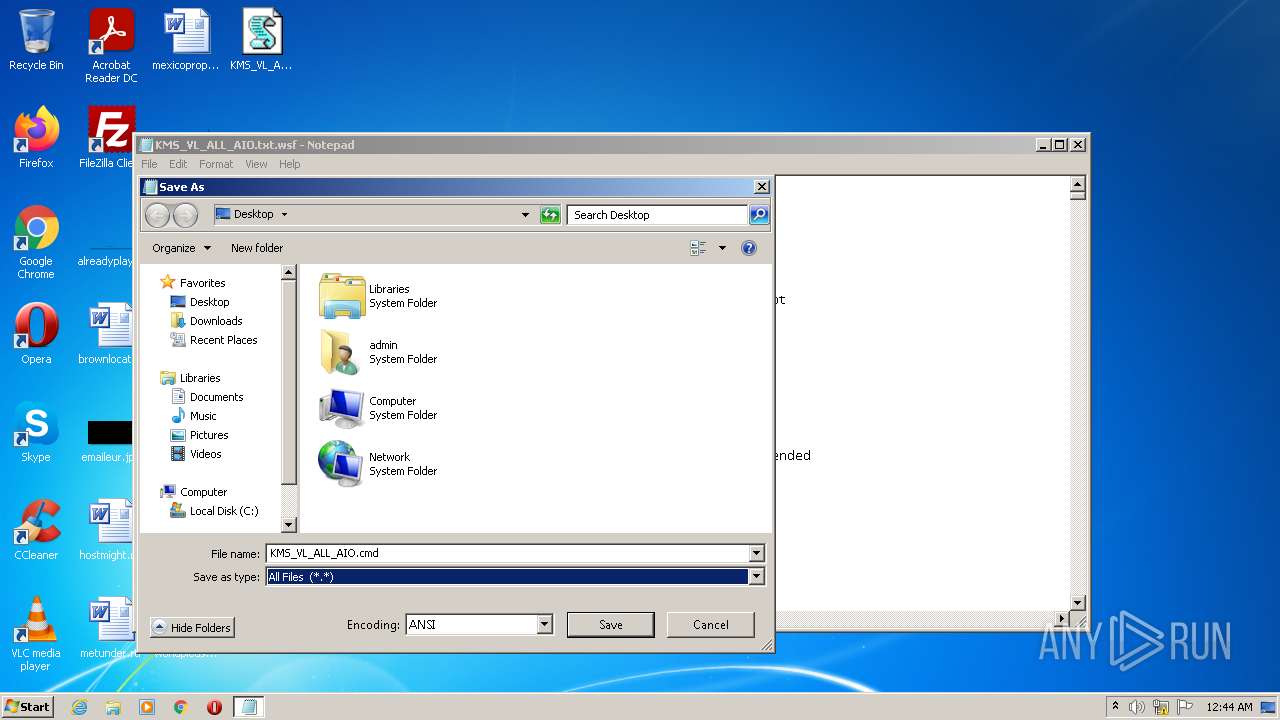Select Desktop under Favorites
This screenshot has width=1280, height=720.
pos(200,302)
